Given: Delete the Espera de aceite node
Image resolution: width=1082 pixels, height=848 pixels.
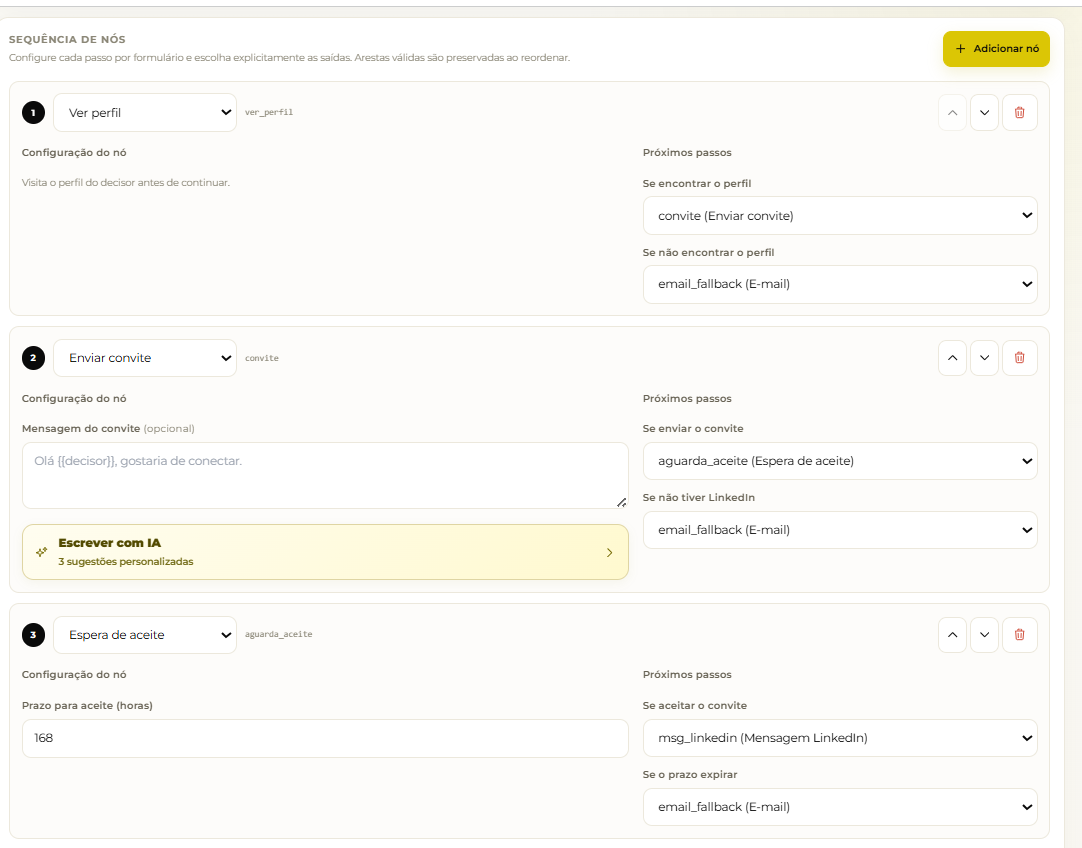Looking at the screenshot, I should tap(1019, 635).
